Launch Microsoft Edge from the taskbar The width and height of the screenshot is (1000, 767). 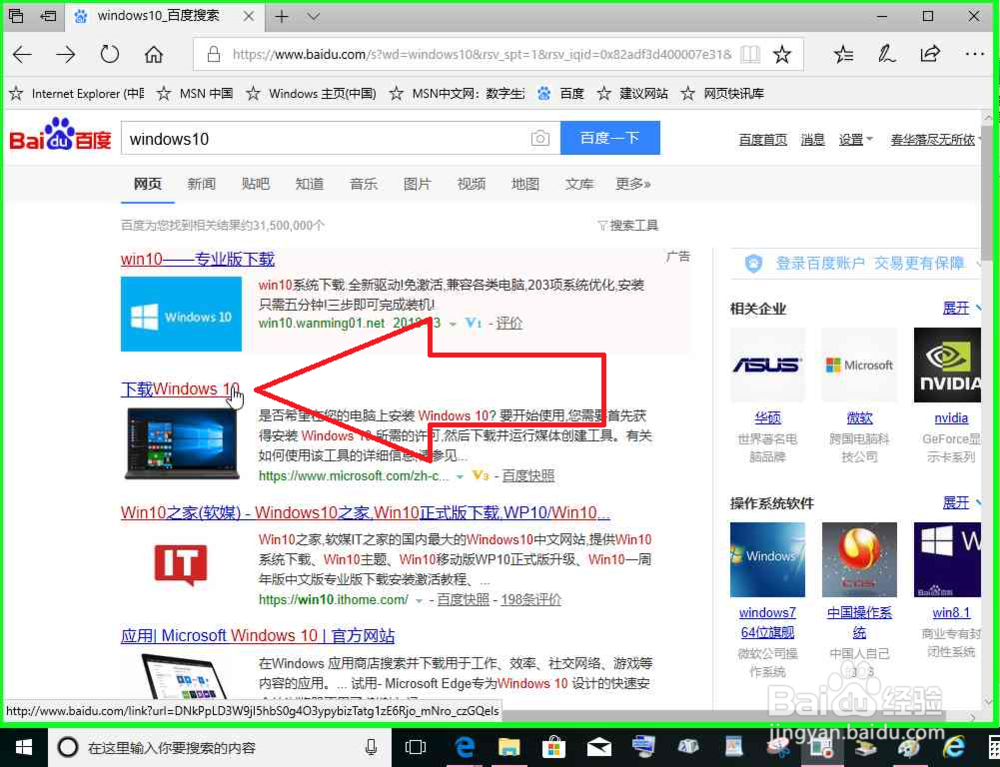[x=464, y=747]
